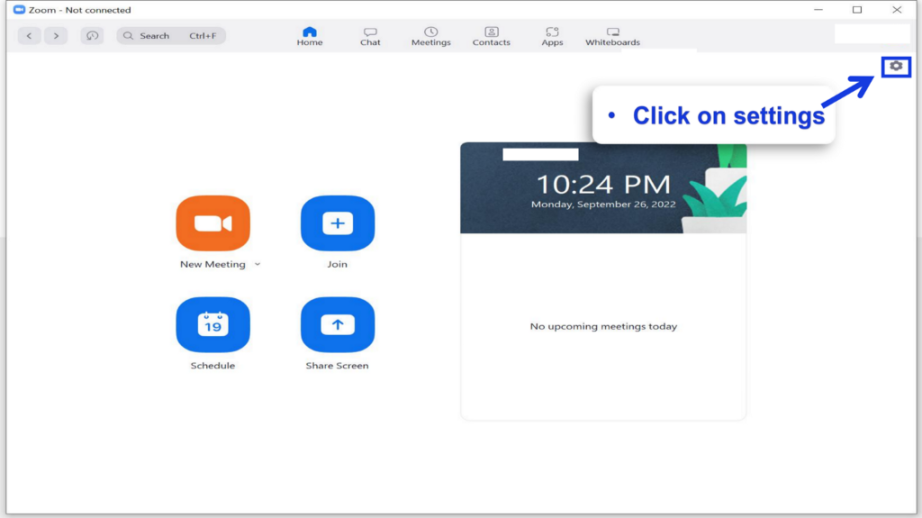Open the history clock icon

click(x=92, y=36)
